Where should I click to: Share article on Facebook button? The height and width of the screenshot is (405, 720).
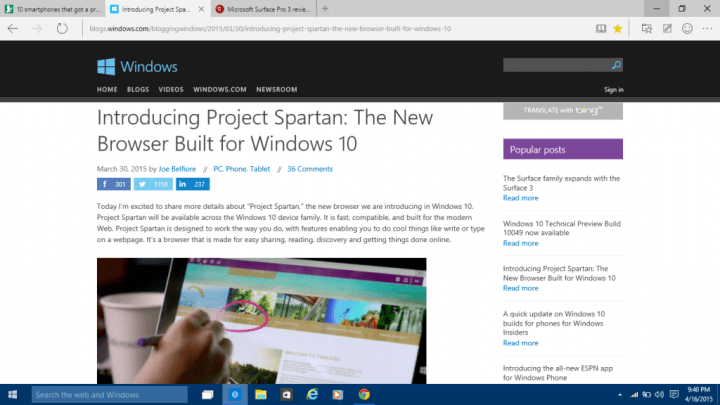pos(113,184)
